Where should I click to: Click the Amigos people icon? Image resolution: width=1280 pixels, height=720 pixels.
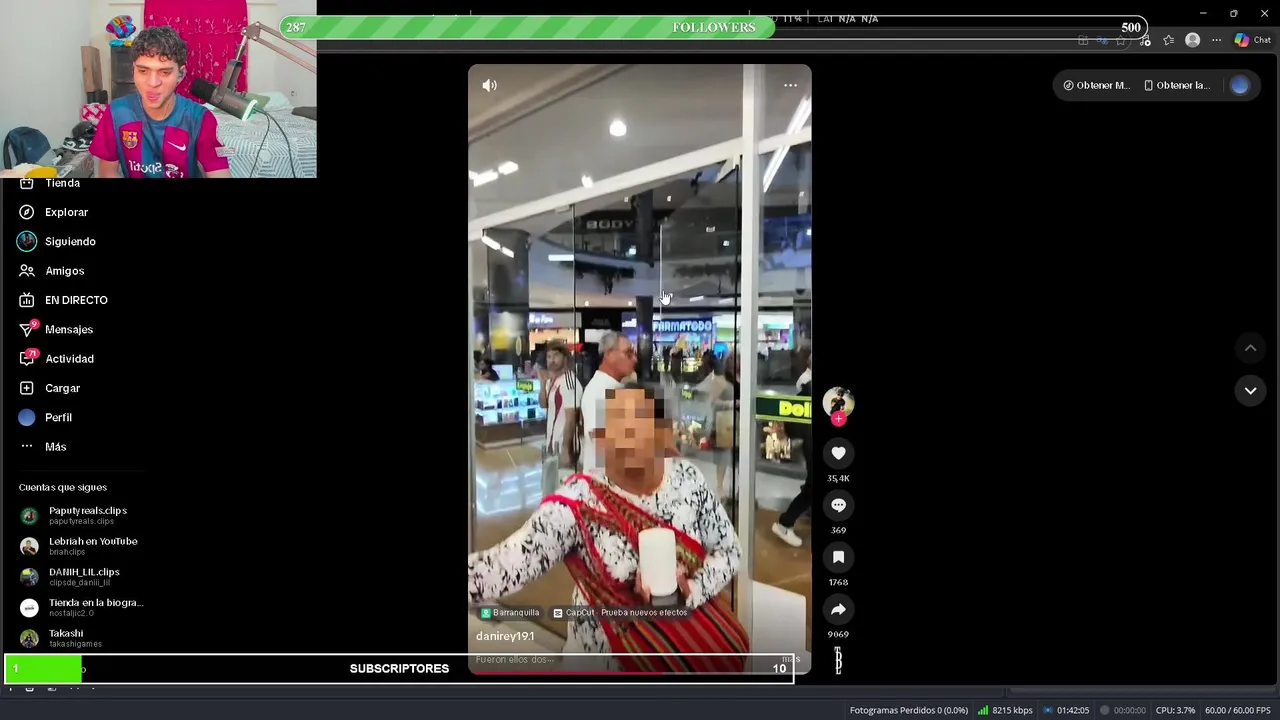pos(27,271)
